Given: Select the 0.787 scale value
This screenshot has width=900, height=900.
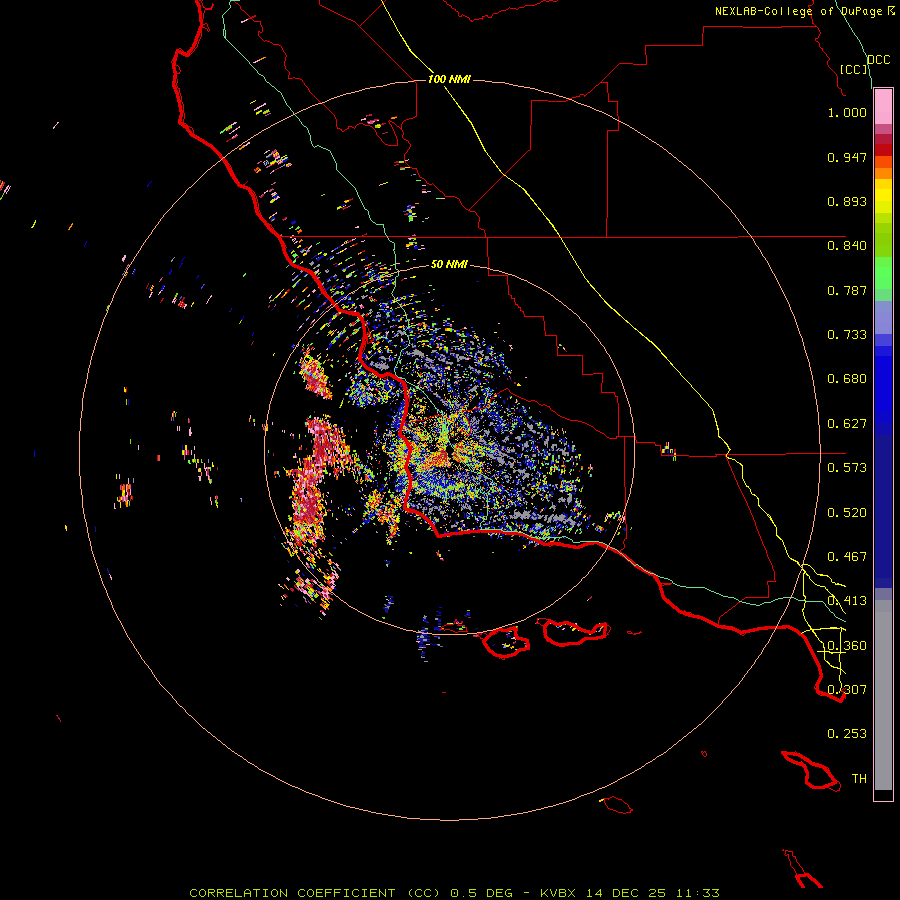Looking at the screenshot, I should point(847,290).
